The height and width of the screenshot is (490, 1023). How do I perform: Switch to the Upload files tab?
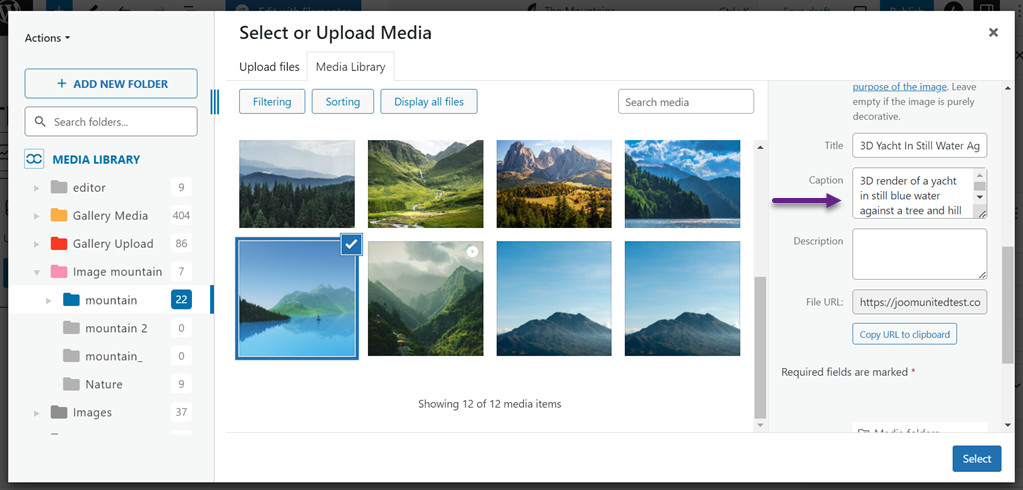269,67
